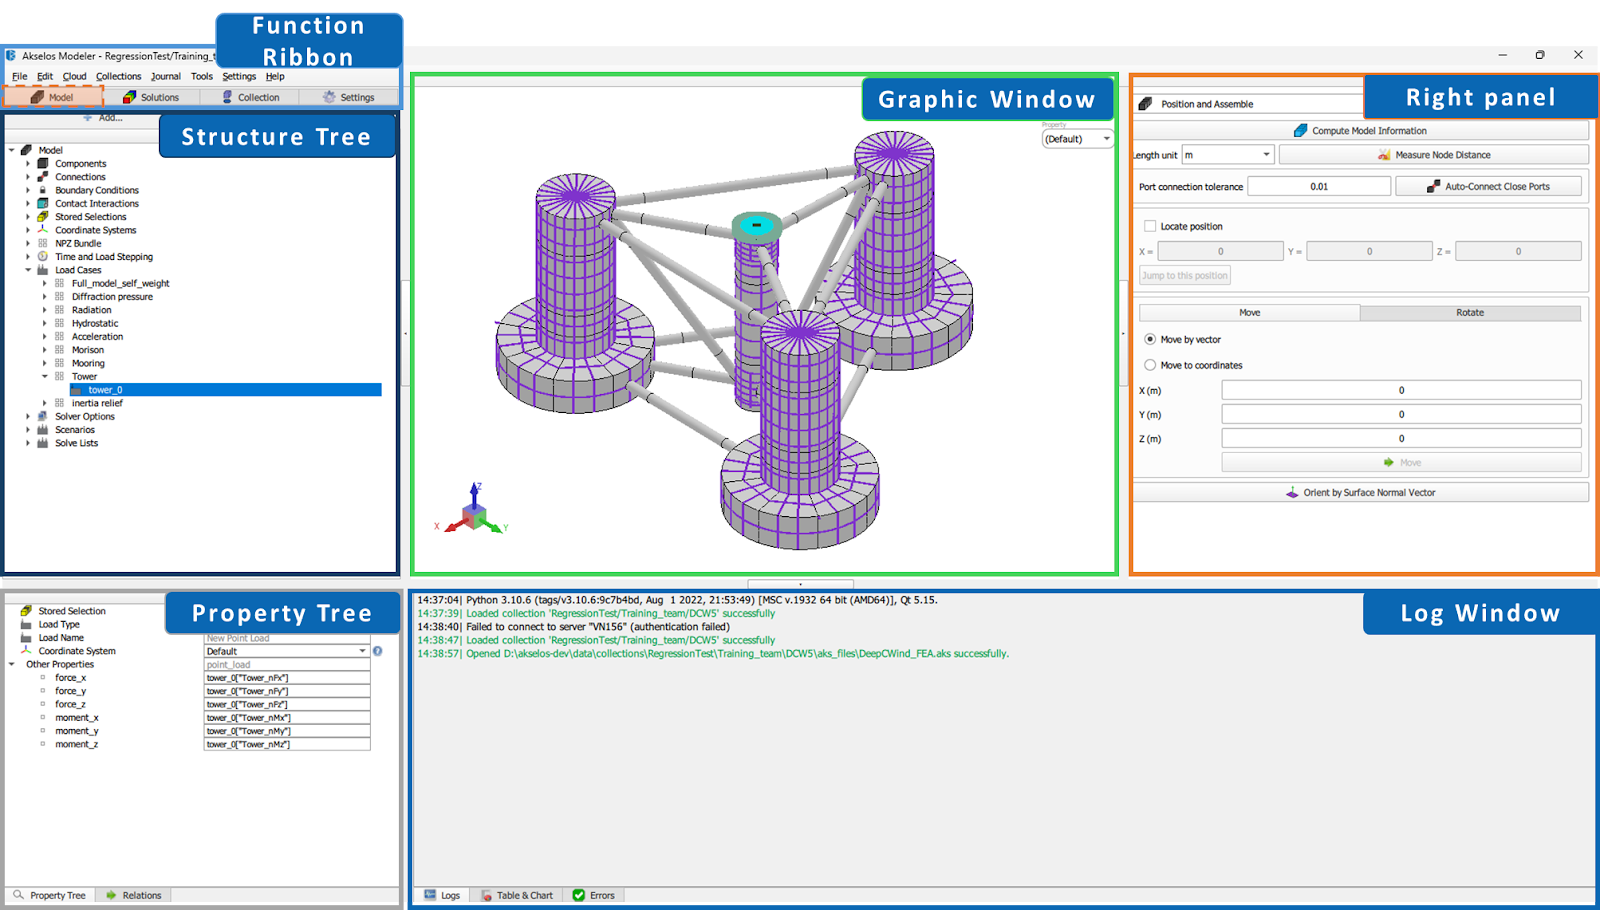
Task: Click the Port connection tolerance field
Action: tap(1319, 186)
